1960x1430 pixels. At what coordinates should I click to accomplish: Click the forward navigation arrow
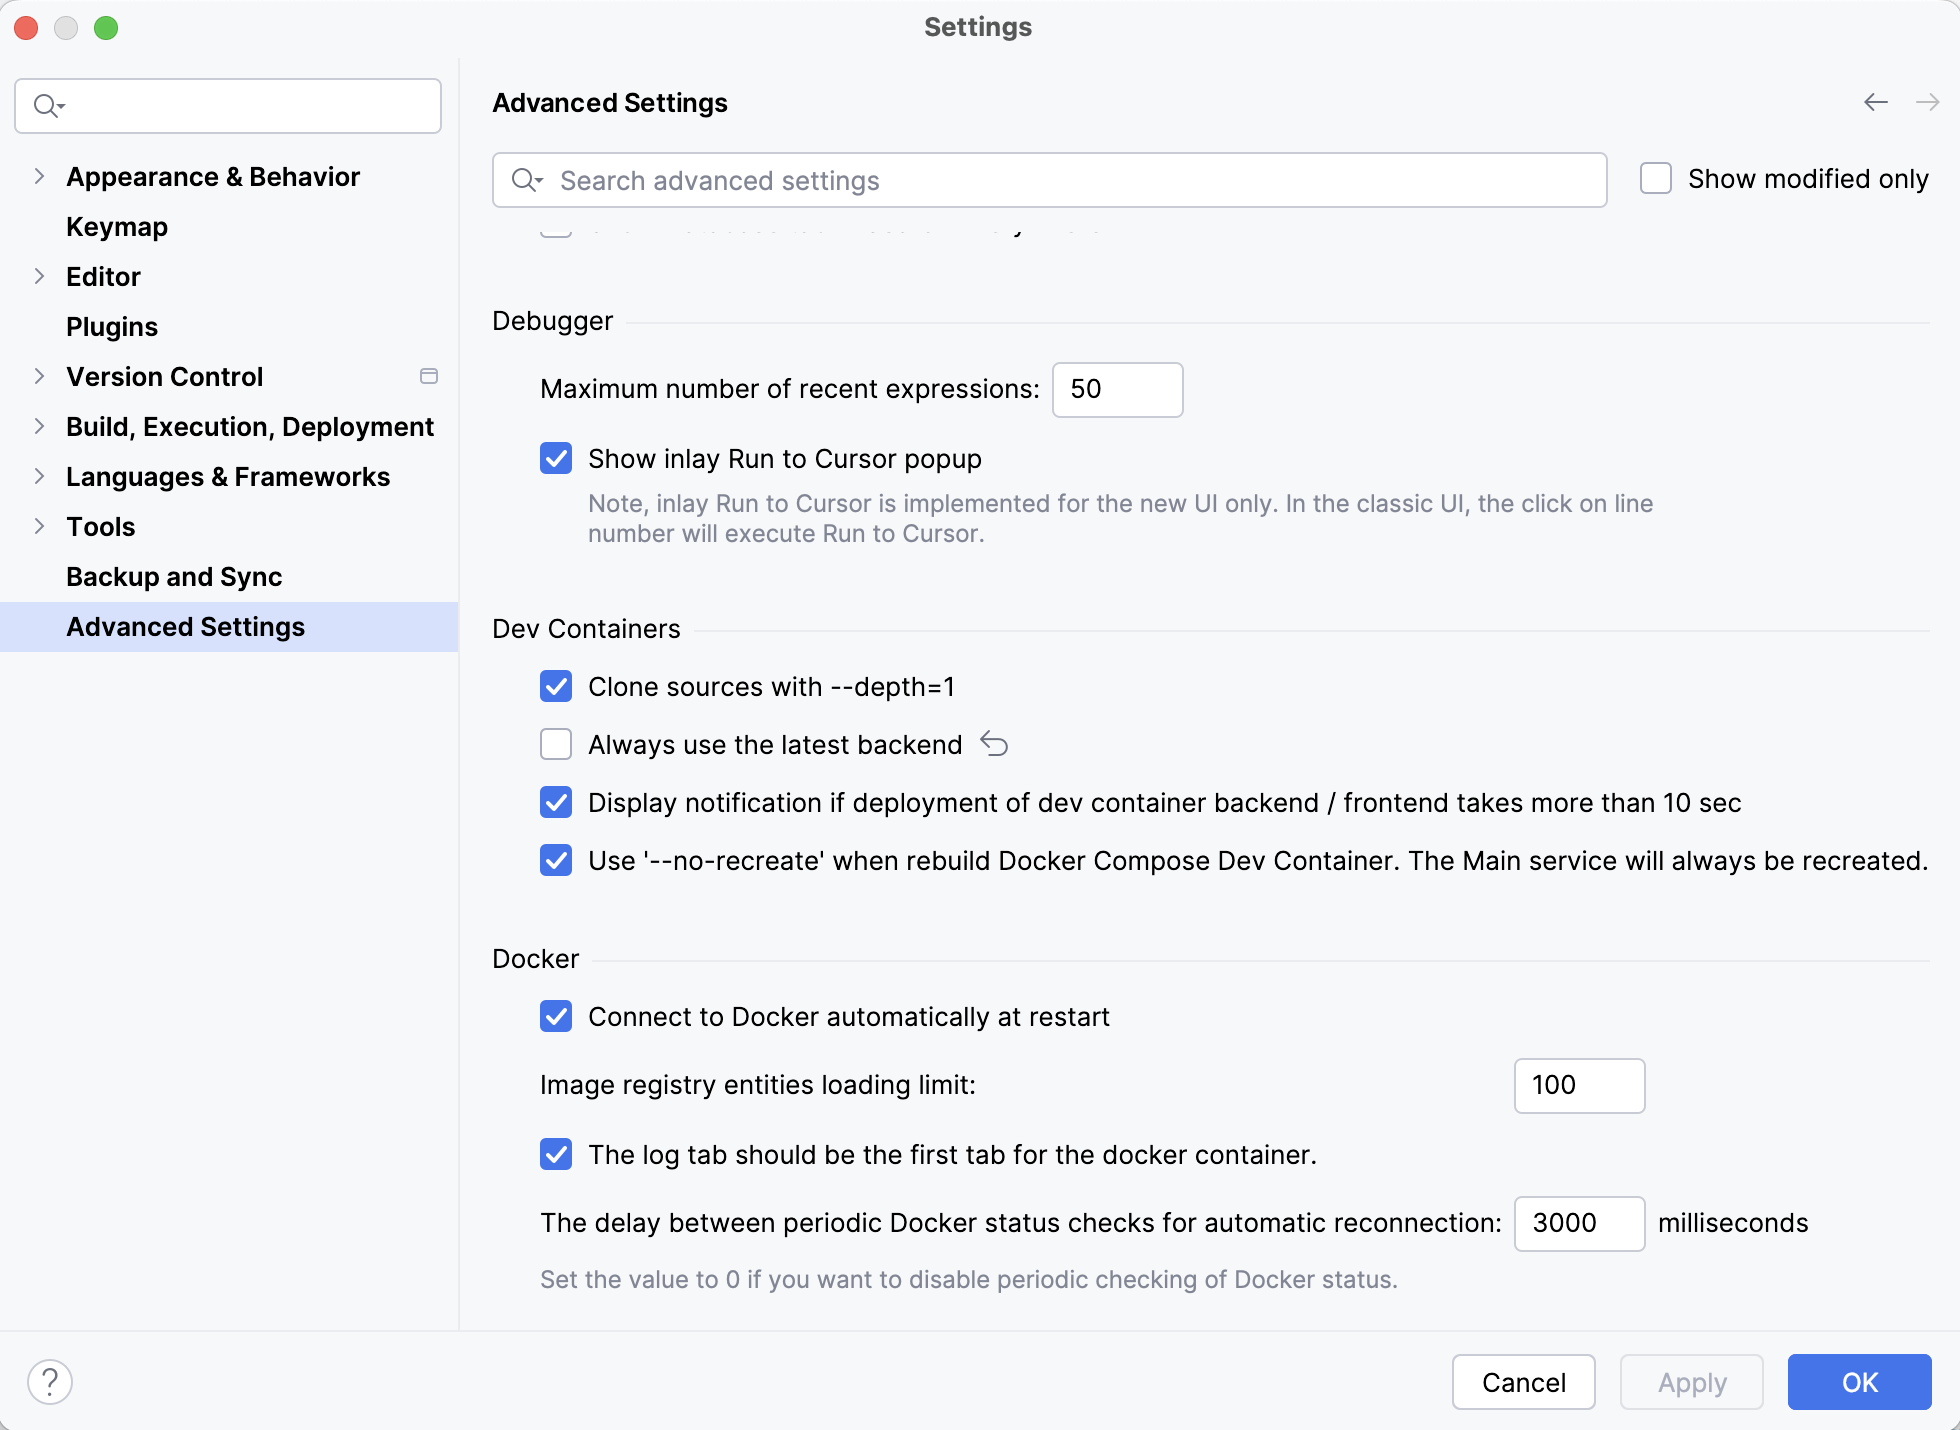point(1927,102)
